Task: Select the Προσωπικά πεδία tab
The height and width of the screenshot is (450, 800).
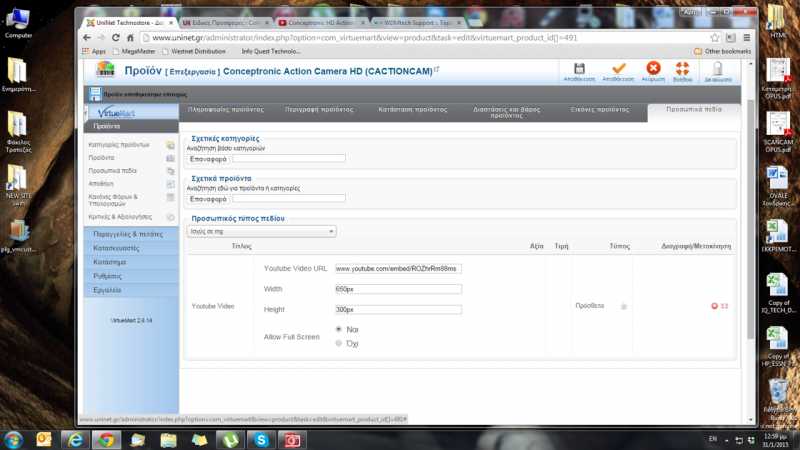Action: pos(693,110)
